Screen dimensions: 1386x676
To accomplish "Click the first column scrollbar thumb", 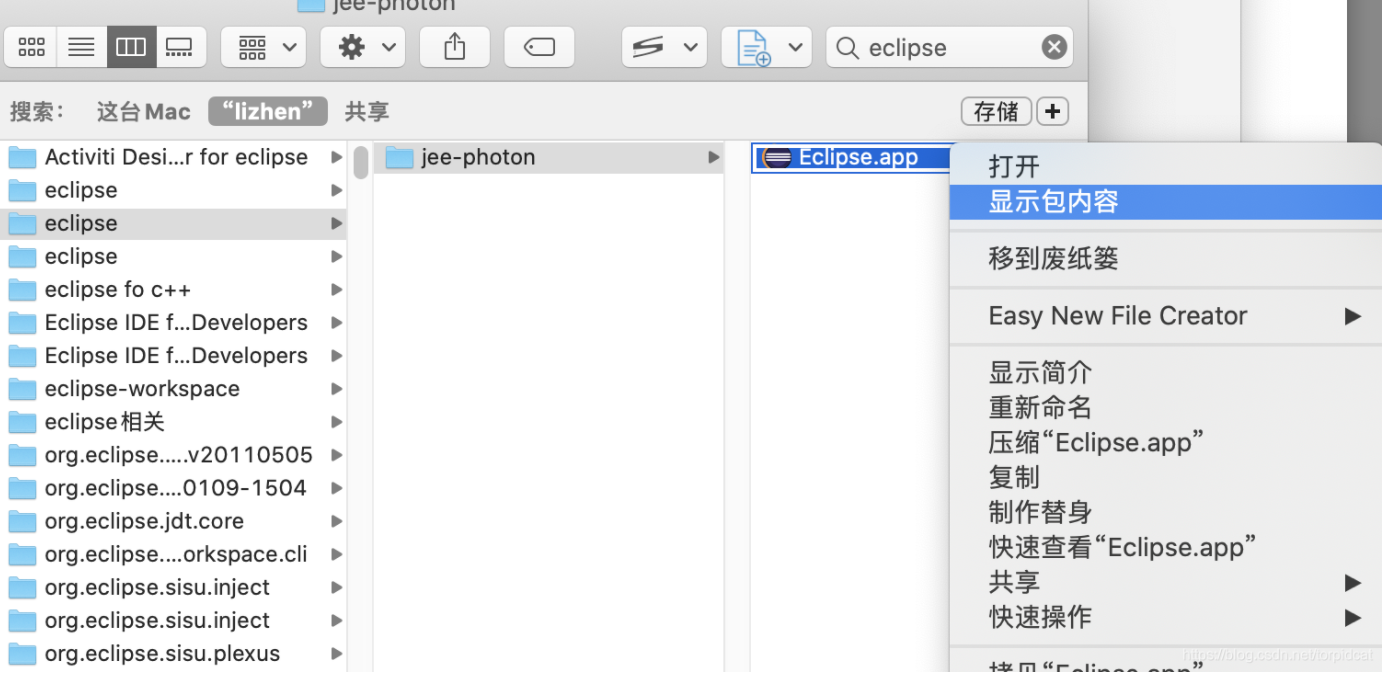I will pos(361,162).
